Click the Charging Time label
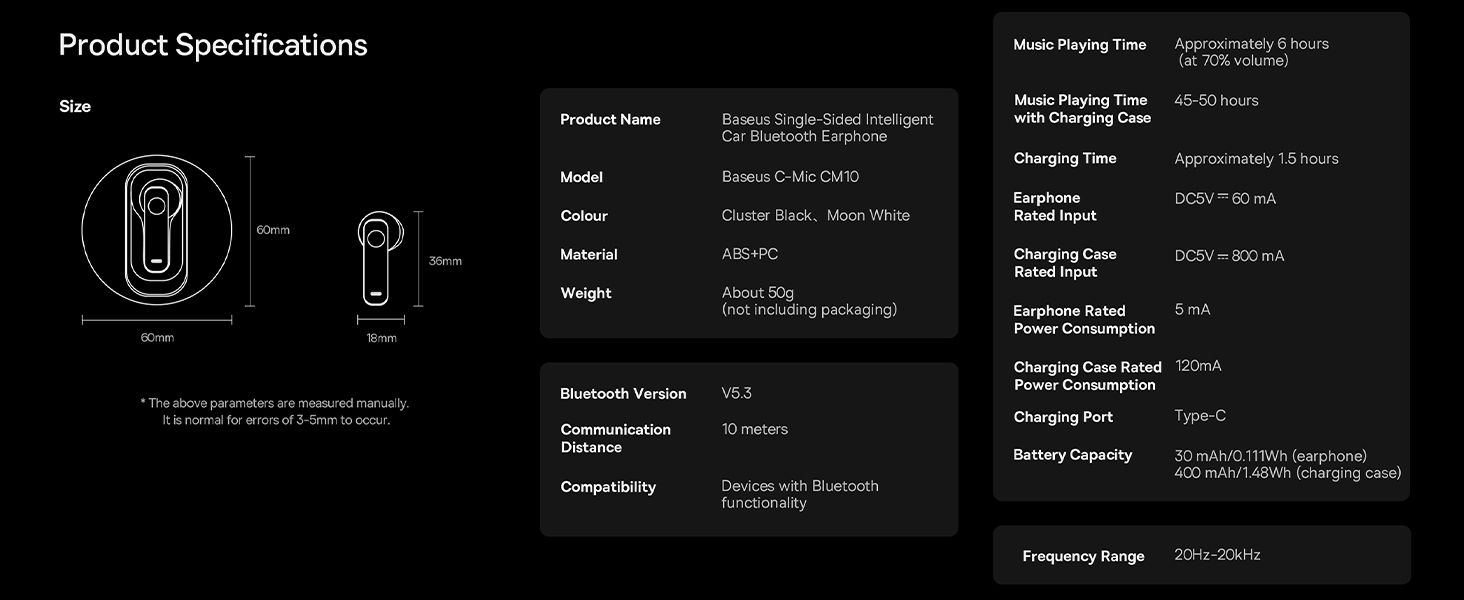This screenshot has width=1464, height=600. [1065, 158]
